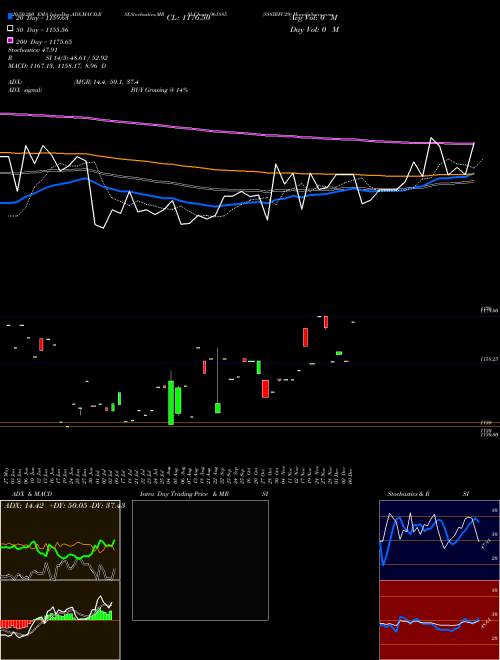Click the 'ADX: 14.42 +DY: 50.05 -DY: 37.43' header
Screen dimensions: 500x660
tap(64, 506)
